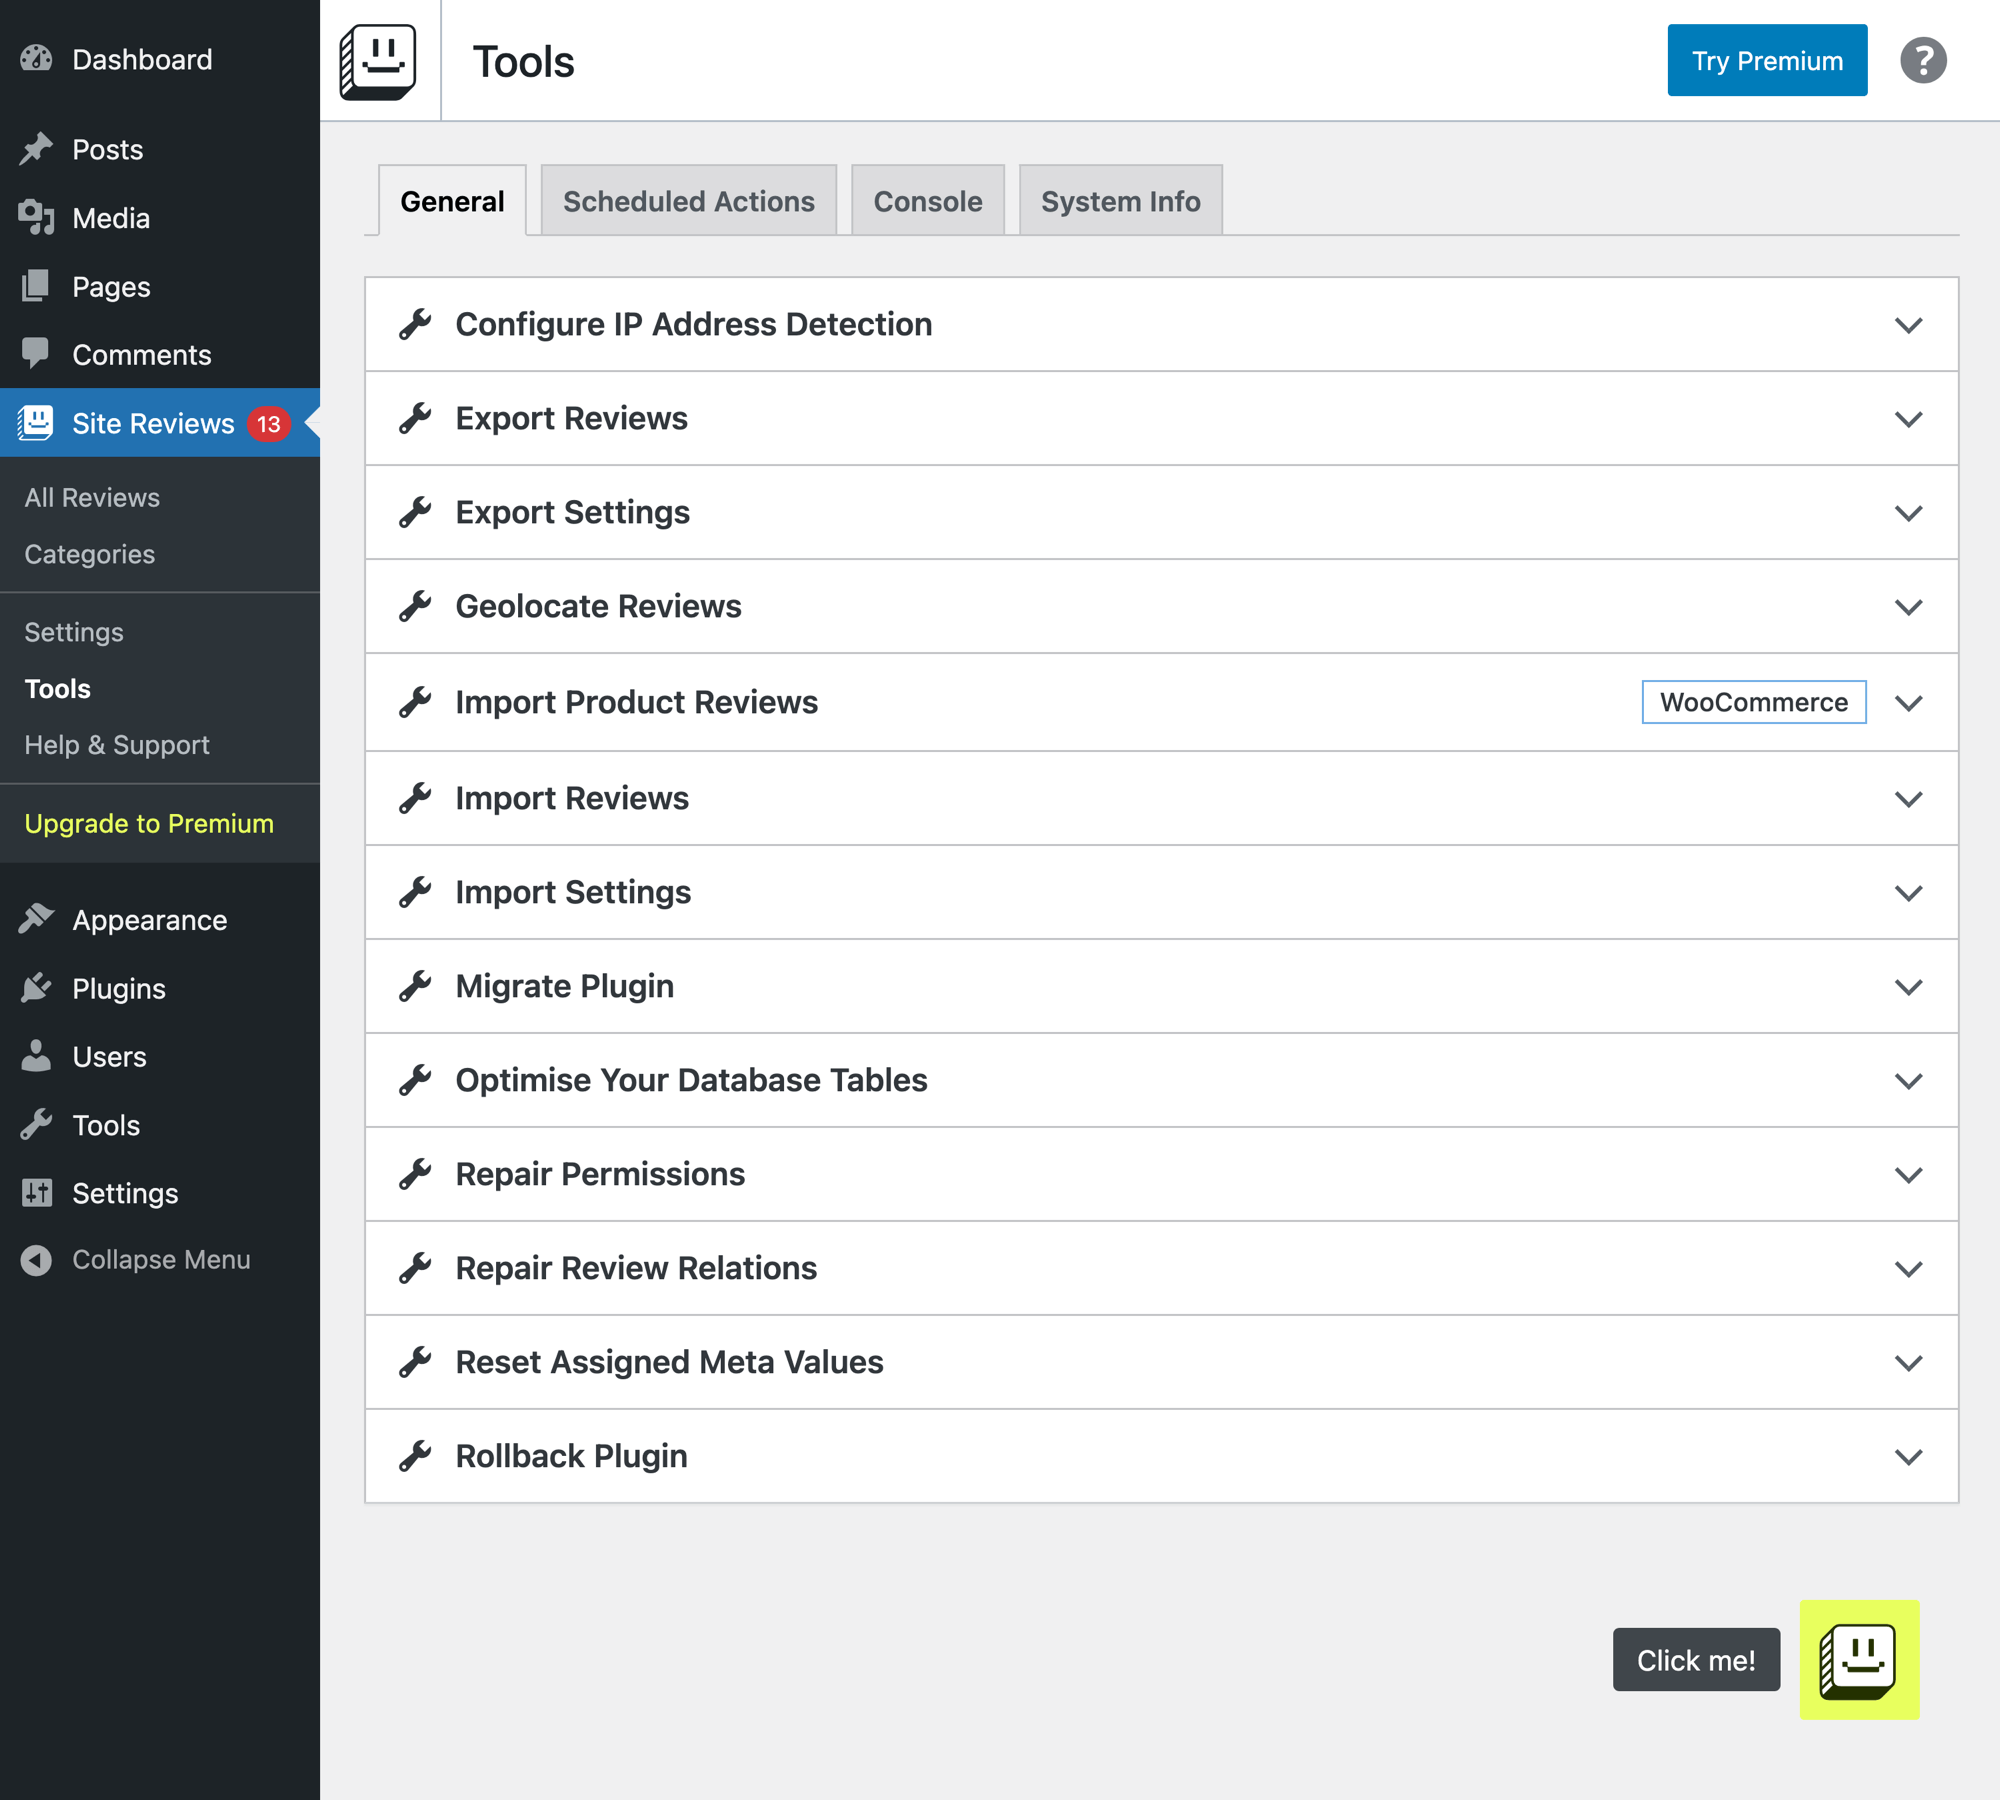Open the Console tab
2000x1800 pixels.
click(927, 201)
